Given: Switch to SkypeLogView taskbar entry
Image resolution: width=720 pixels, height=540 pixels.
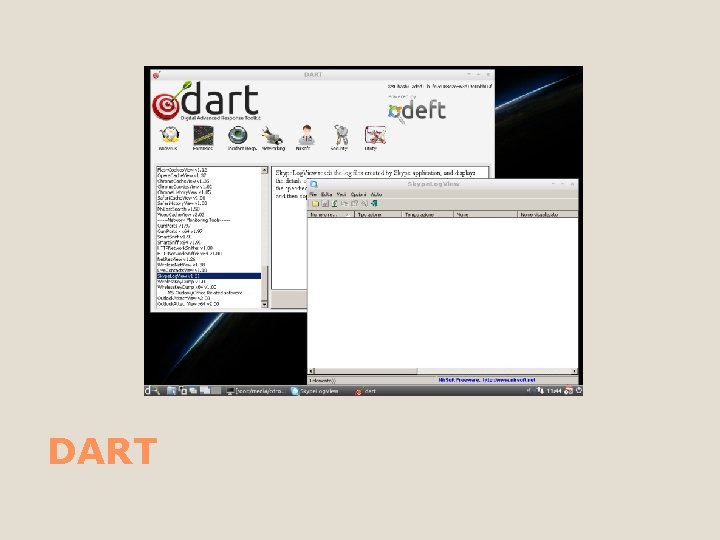Looking at the screenshot, I should point(315,391).
